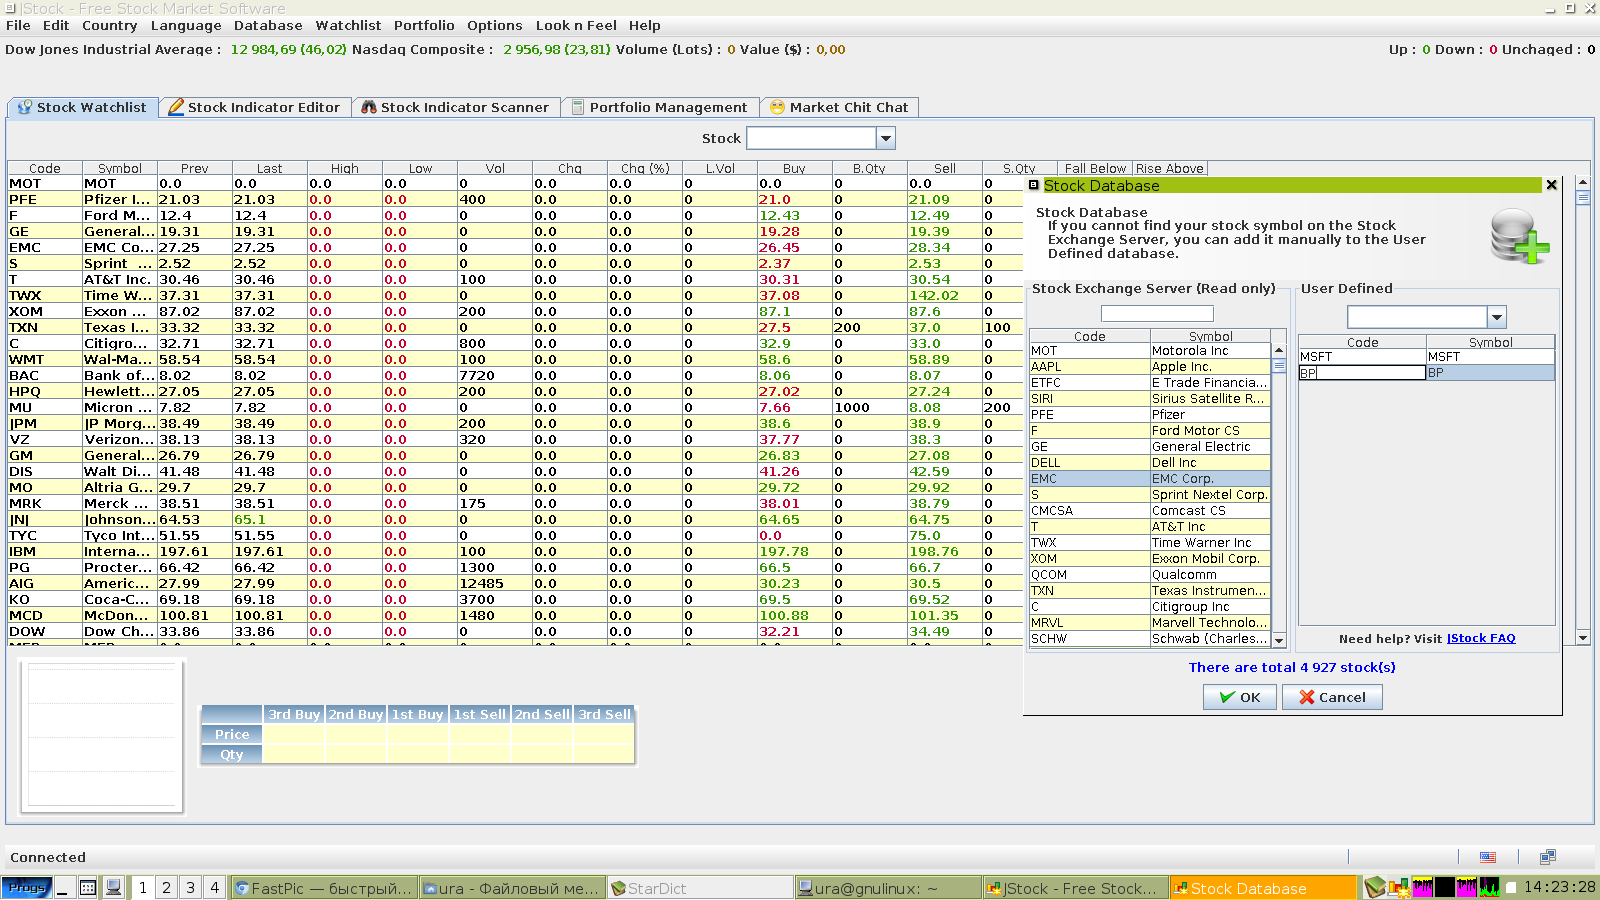Click the BP code cell being edited
Viewport: 1600px width, 900px height.
[1362, 373]
